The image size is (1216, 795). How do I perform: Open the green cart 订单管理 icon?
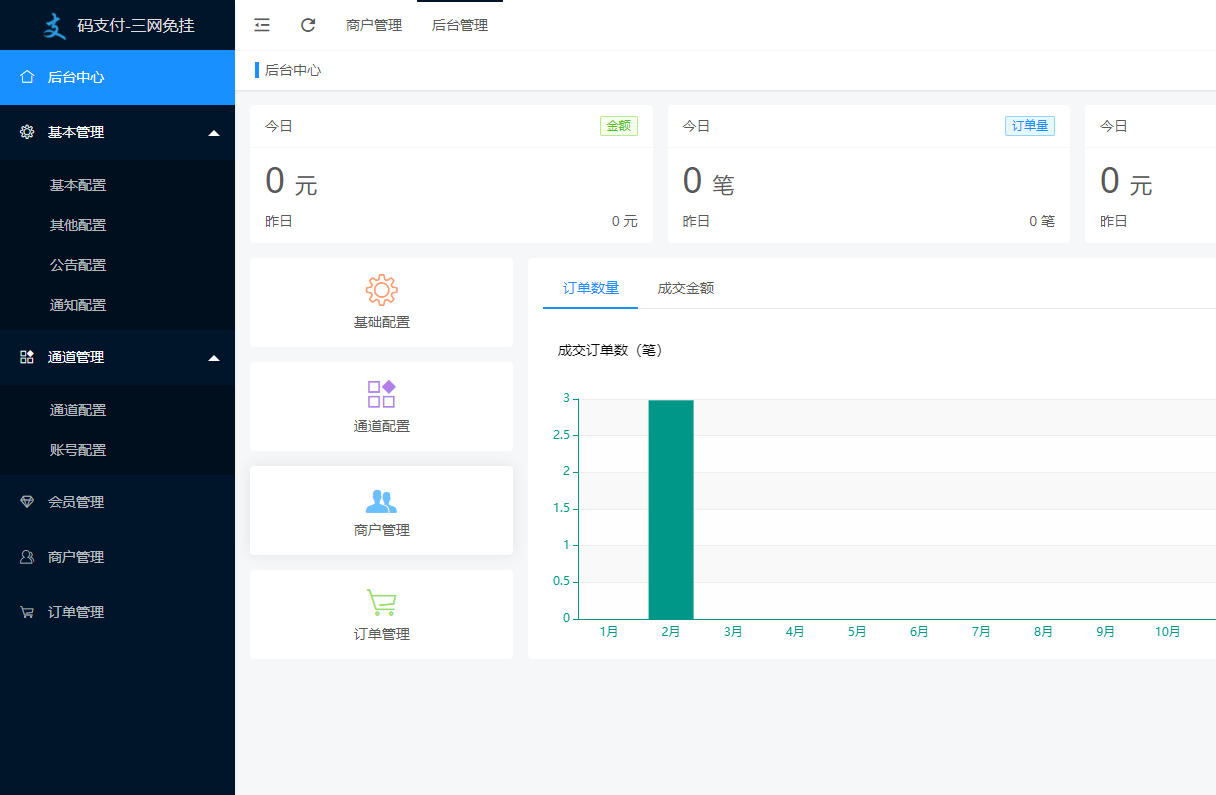pos(381,603)
